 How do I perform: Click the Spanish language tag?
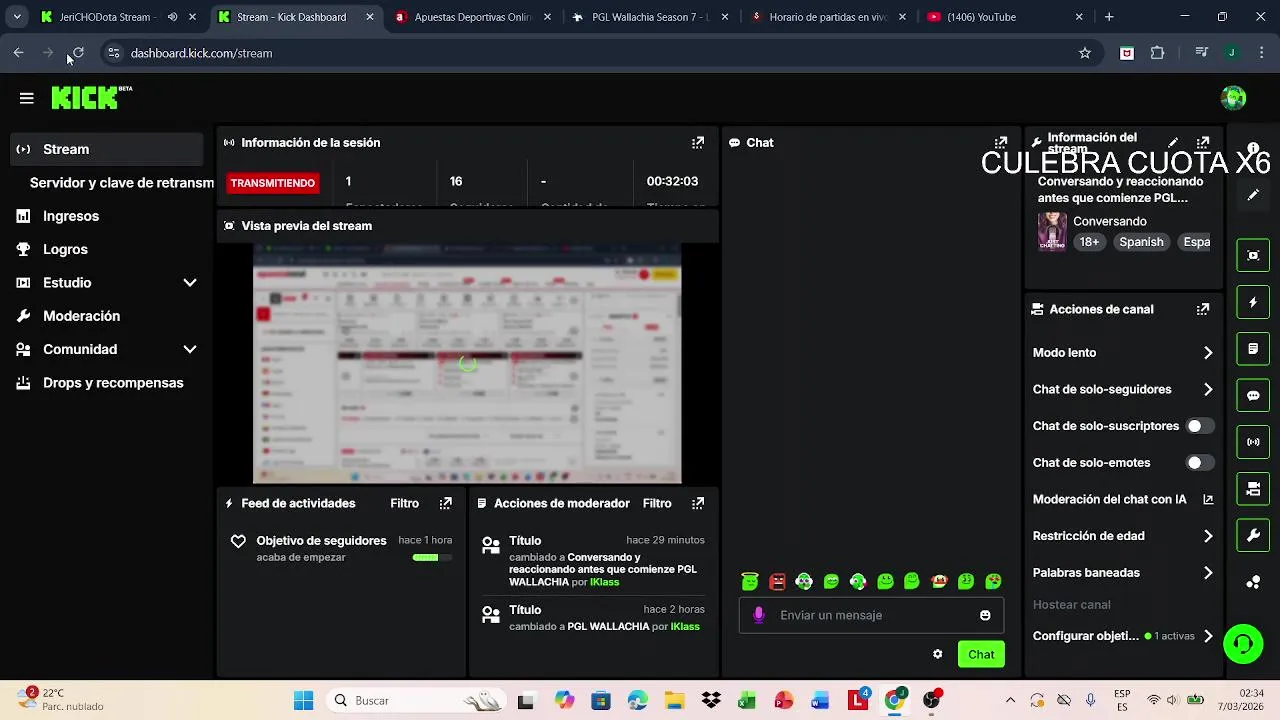[1141, 242]
